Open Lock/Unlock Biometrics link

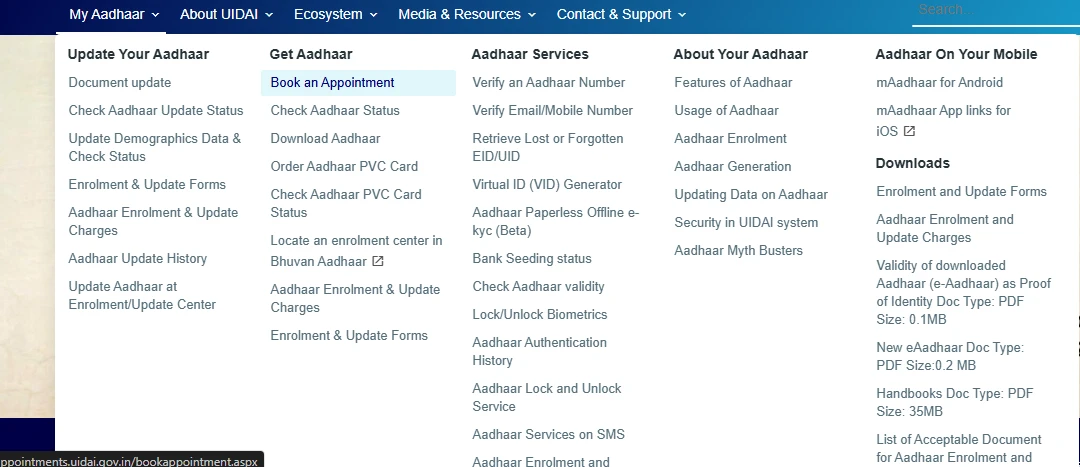tap(540, 315)
